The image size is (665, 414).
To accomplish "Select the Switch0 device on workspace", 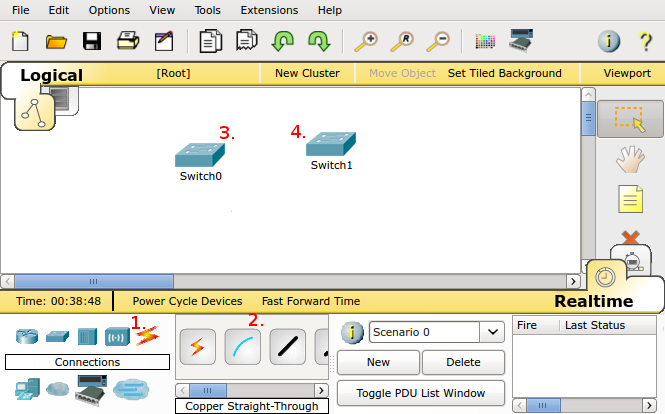I will 200,155.
